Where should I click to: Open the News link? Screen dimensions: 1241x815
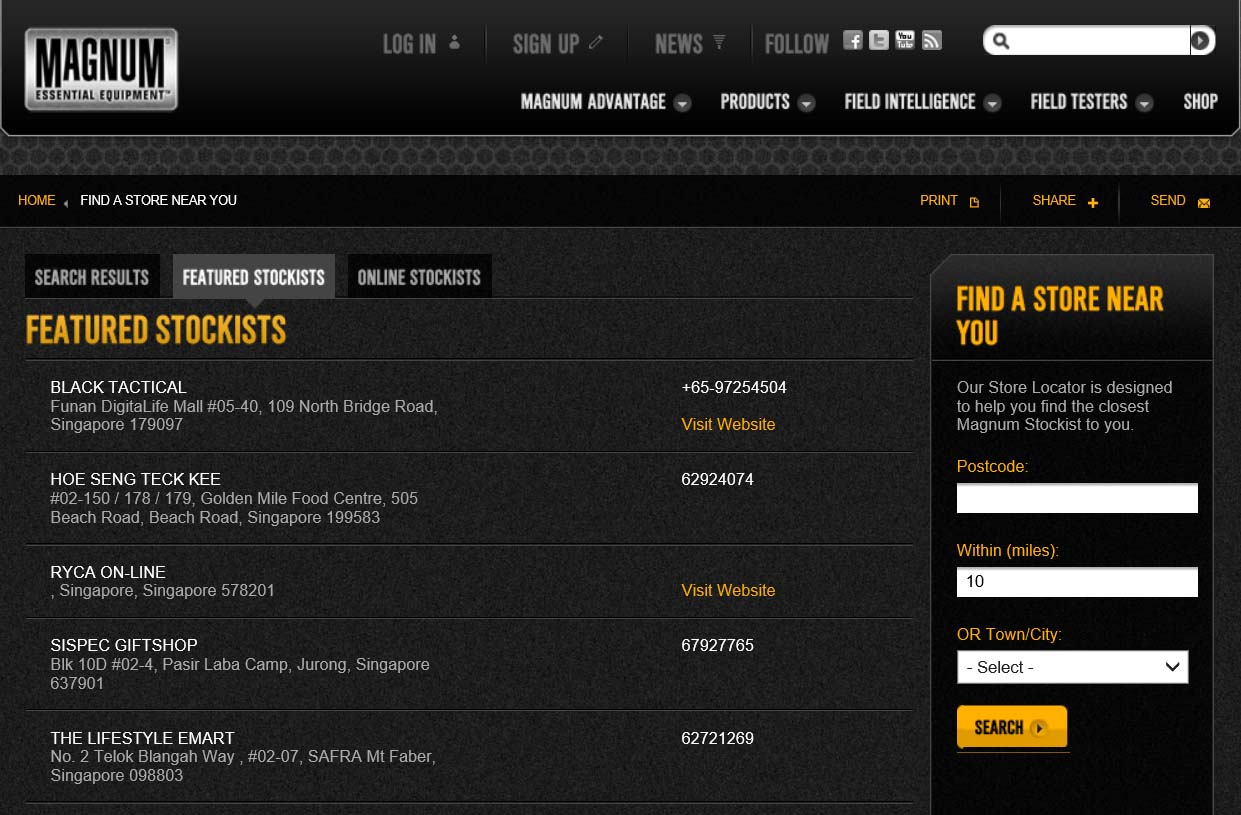pos(690,44)
